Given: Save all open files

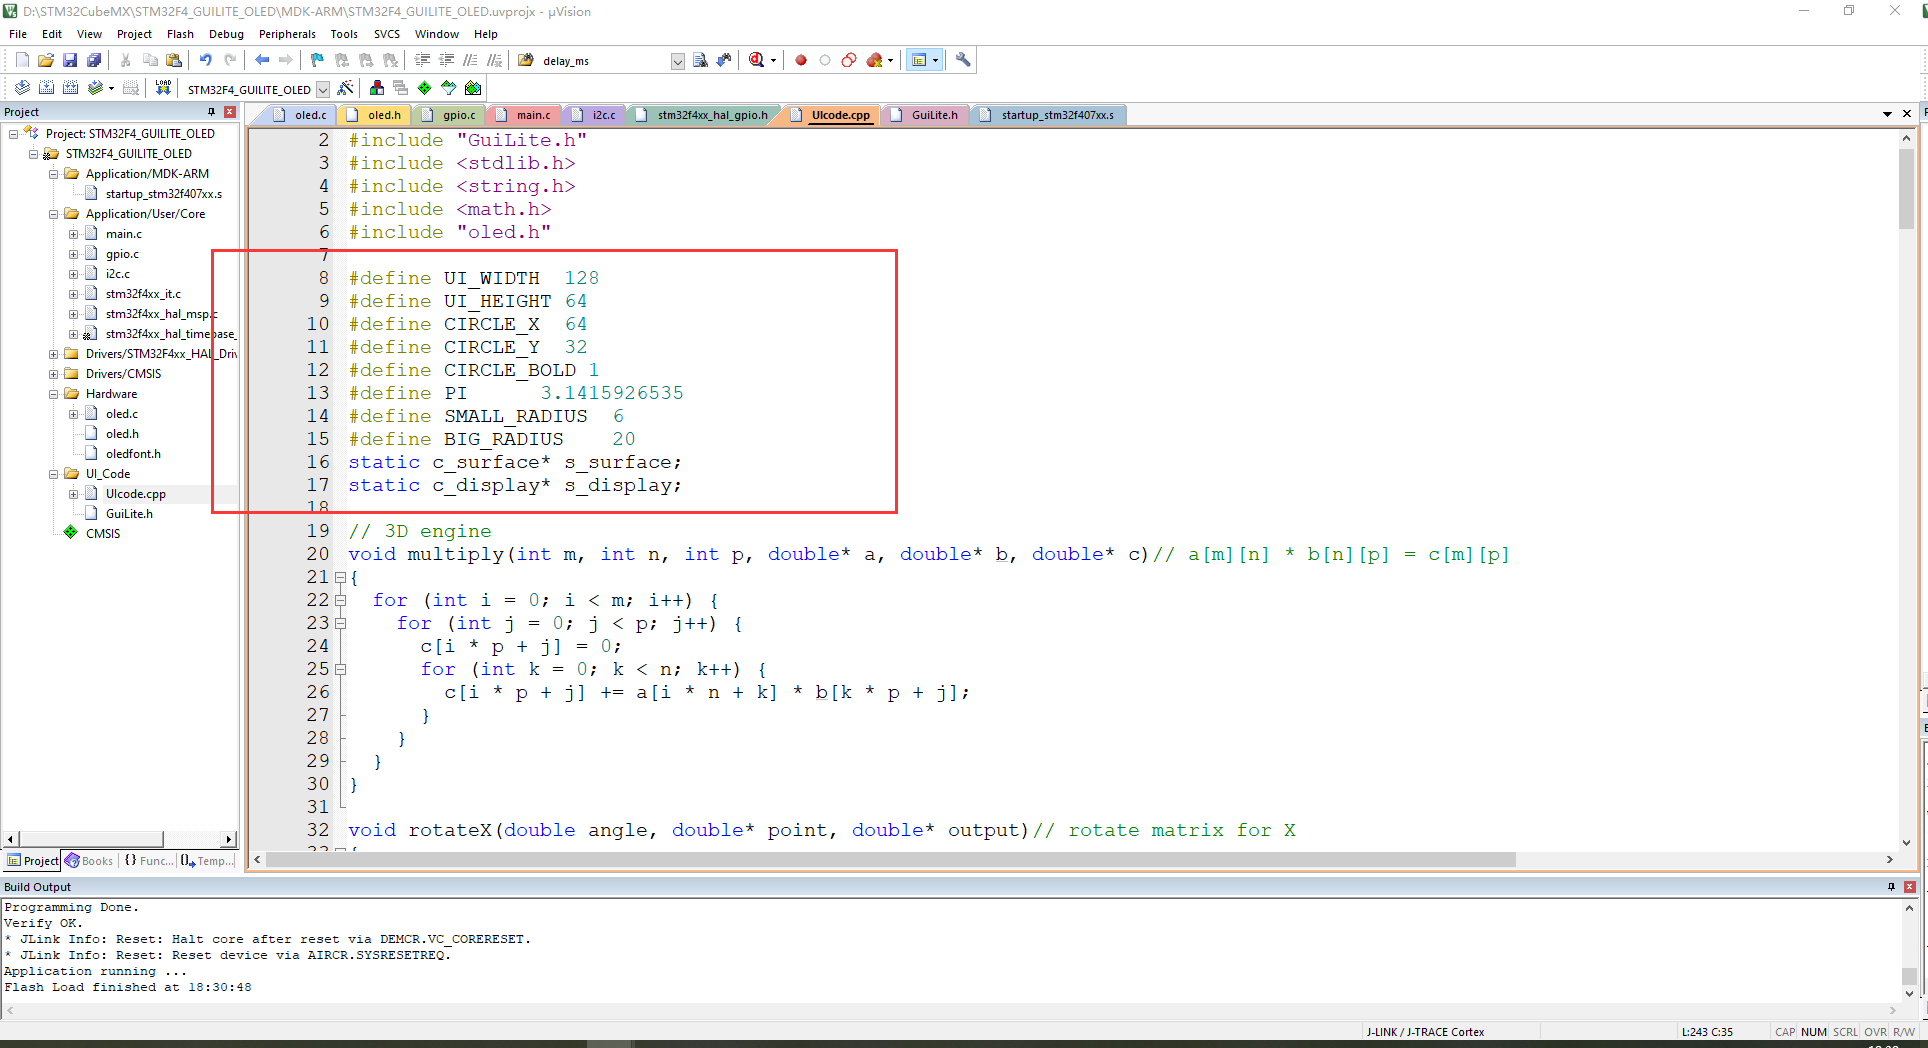Looking at the screenshot, I should 94,60.
